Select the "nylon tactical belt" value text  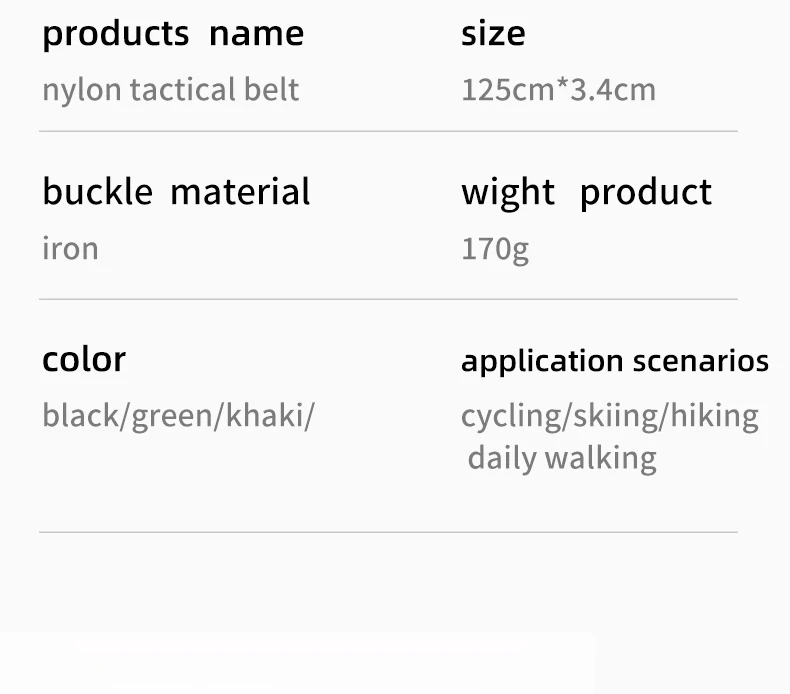pyautogui.click(x=170, y=90)
